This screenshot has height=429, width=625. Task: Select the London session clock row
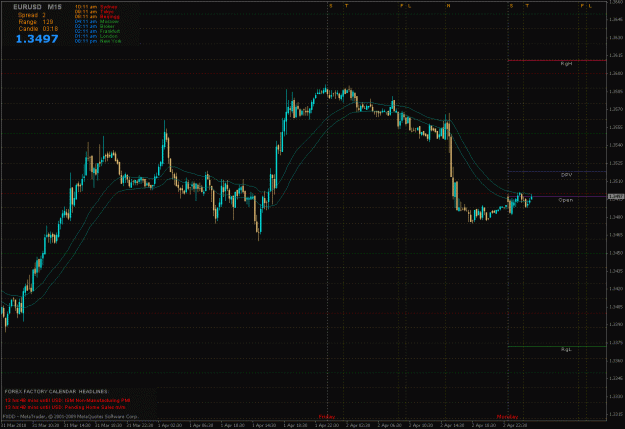coord(96,36)
